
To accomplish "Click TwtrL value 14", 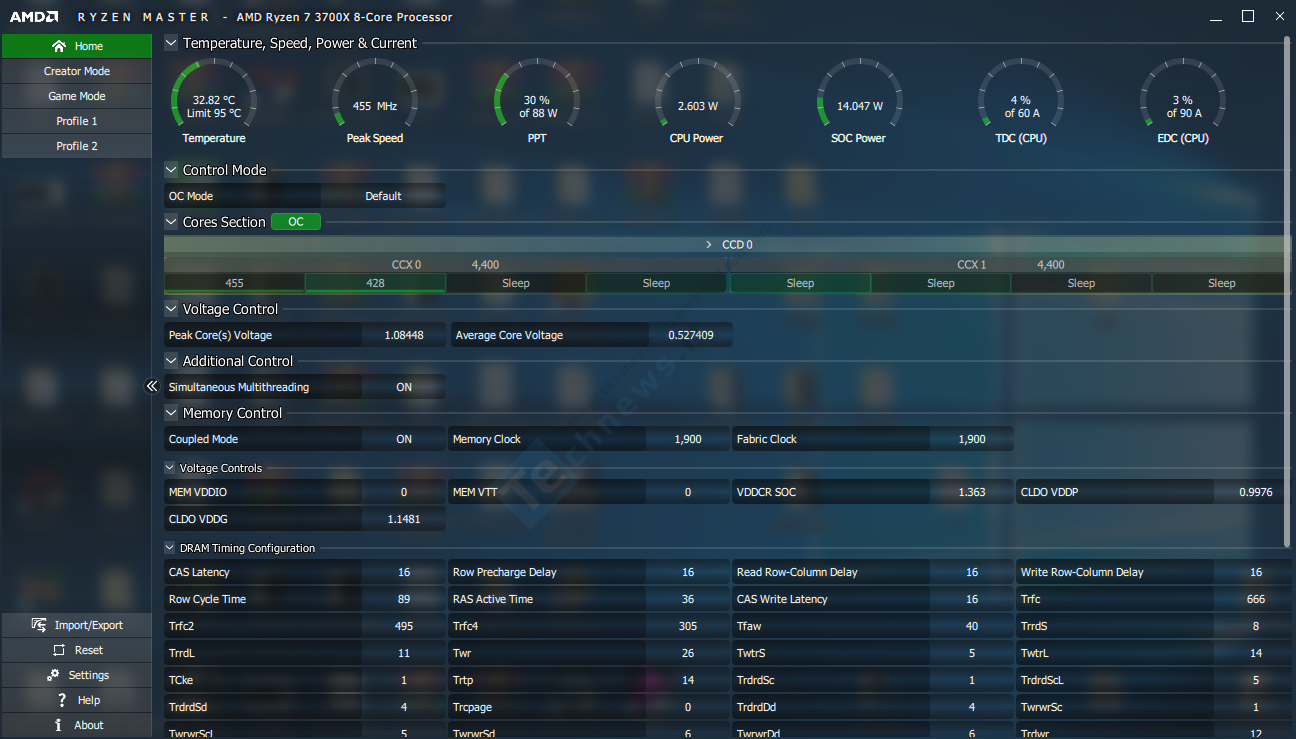I will click(x=1256, y=653).
